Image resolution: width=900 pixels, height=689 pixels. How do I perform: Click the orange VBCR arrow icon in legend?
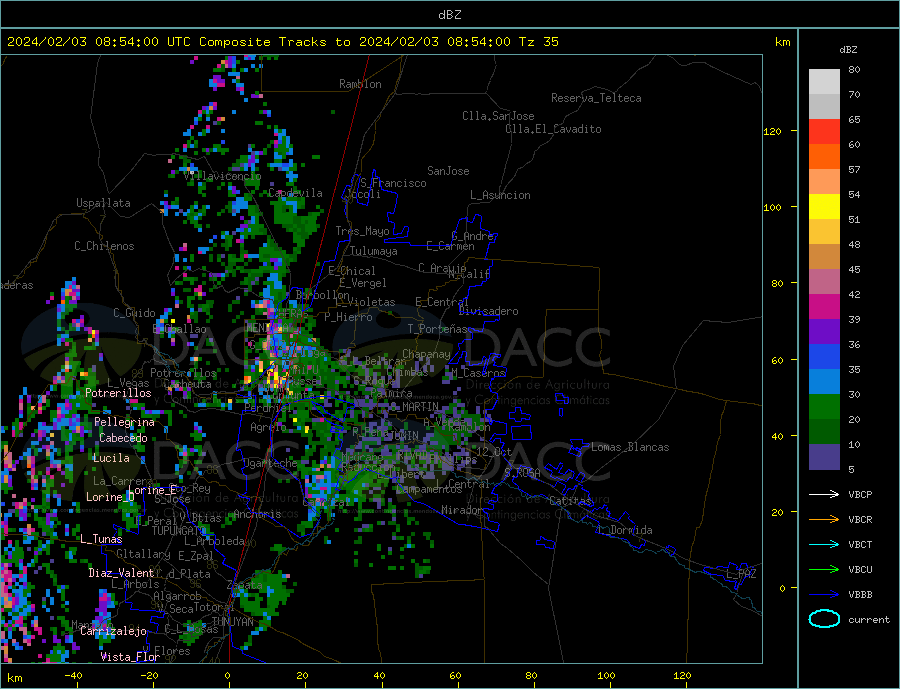pos(824,519)
